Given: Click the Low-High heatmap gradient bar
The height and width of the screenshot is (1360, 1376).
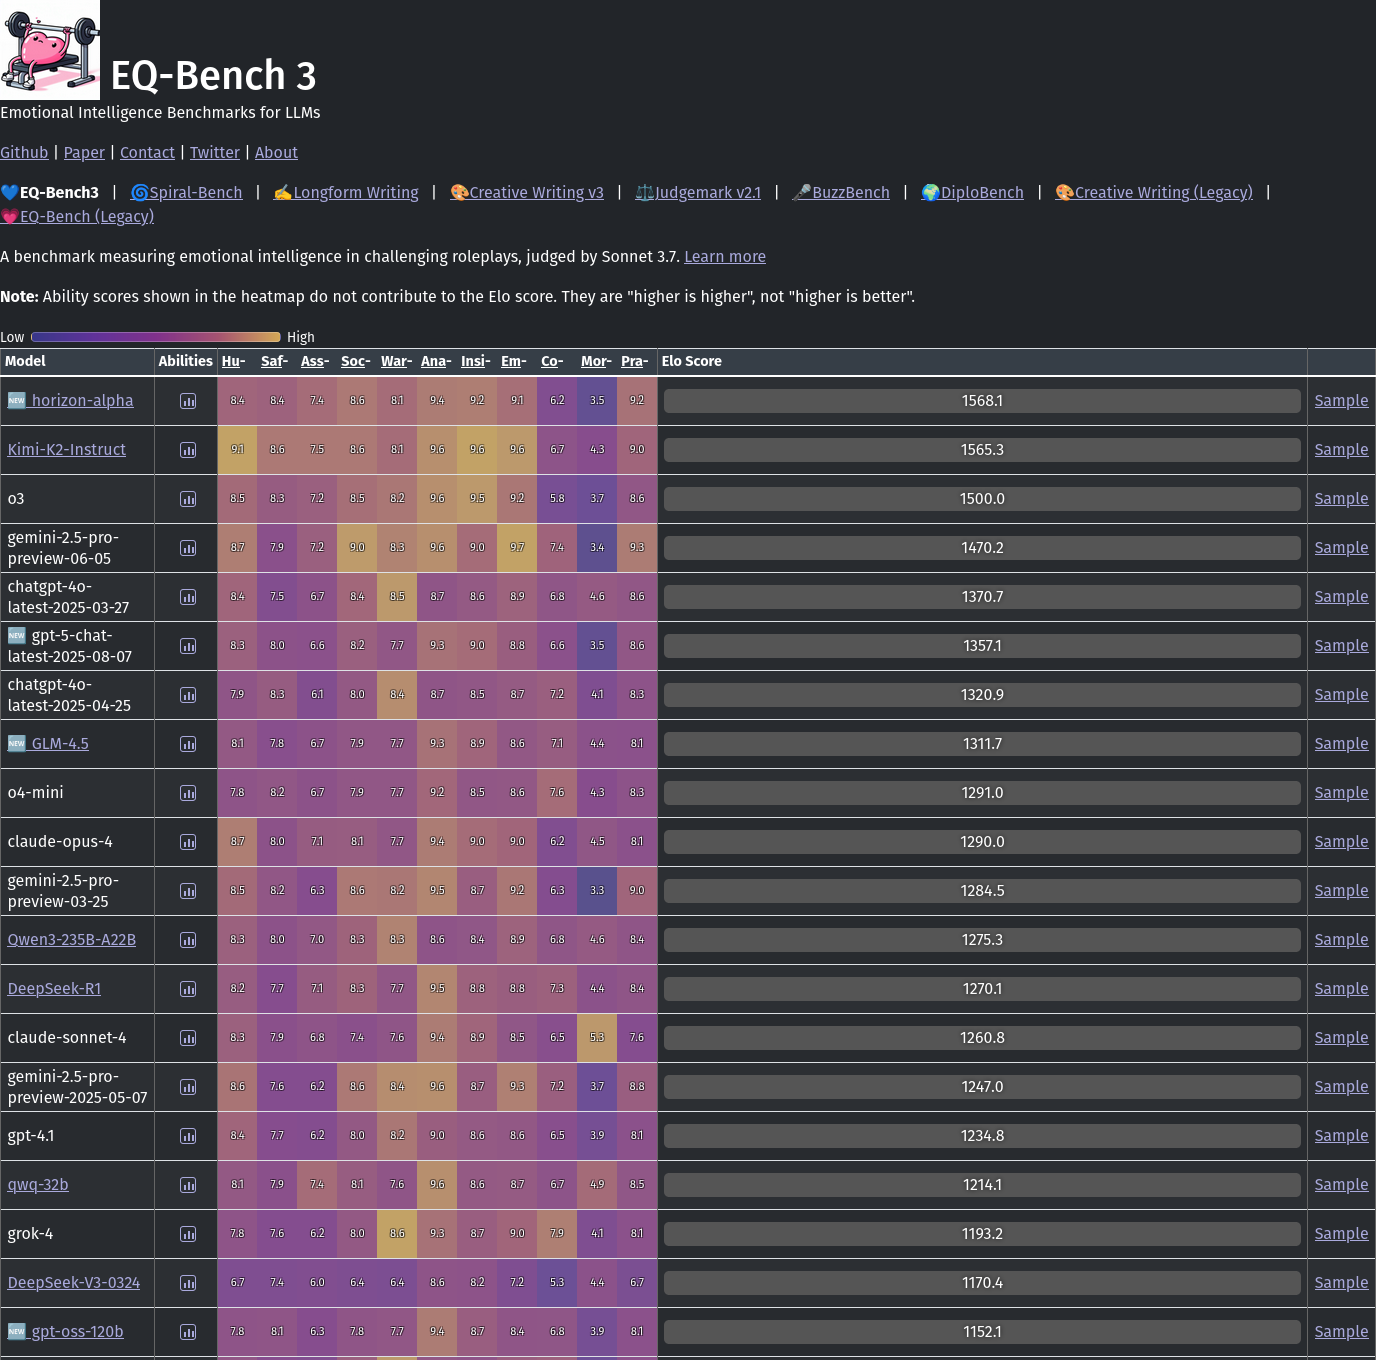Looking at the screenshot, I should click(x=156, y=337).
